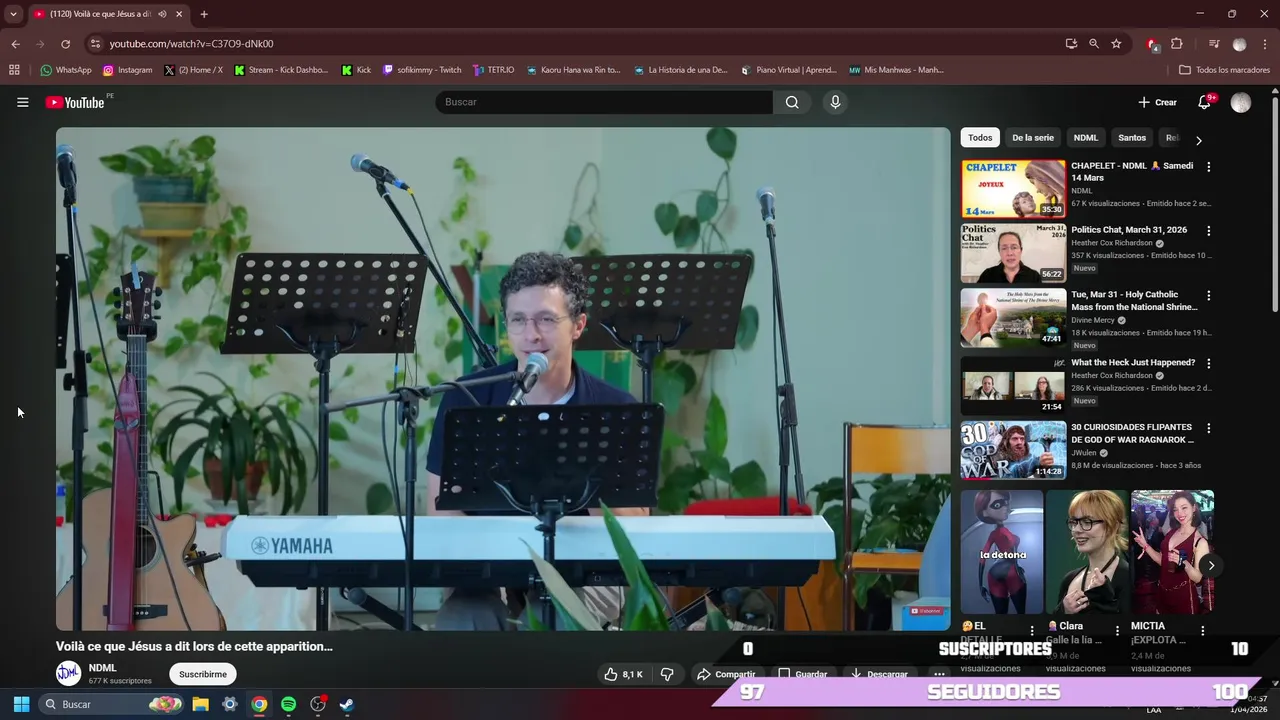Click Divine Mercy channel name
The height and width of the screenshot is (720, 1280).
pyautogui.click(x=1092, y=320)
